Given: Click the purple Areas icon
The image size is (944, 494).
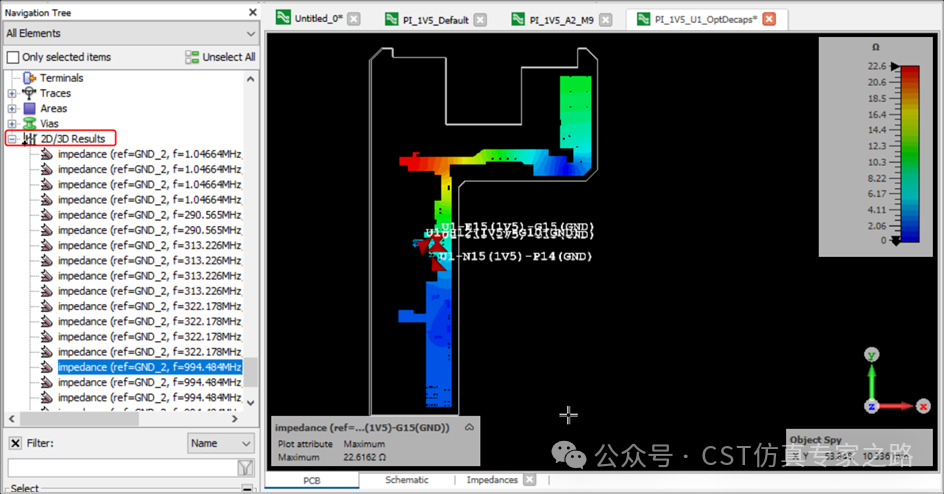Looking at the screenshot, I should click(30, 108).
